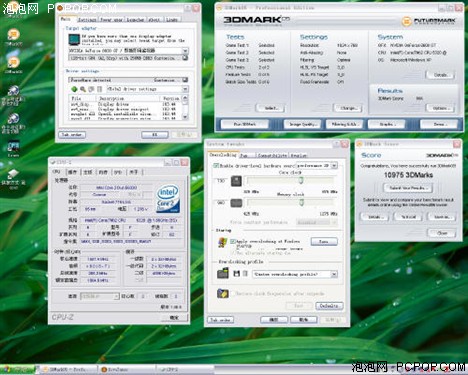Save the overclocking profile with the floppy icon
Screen dimensions: 468x375
236,274
